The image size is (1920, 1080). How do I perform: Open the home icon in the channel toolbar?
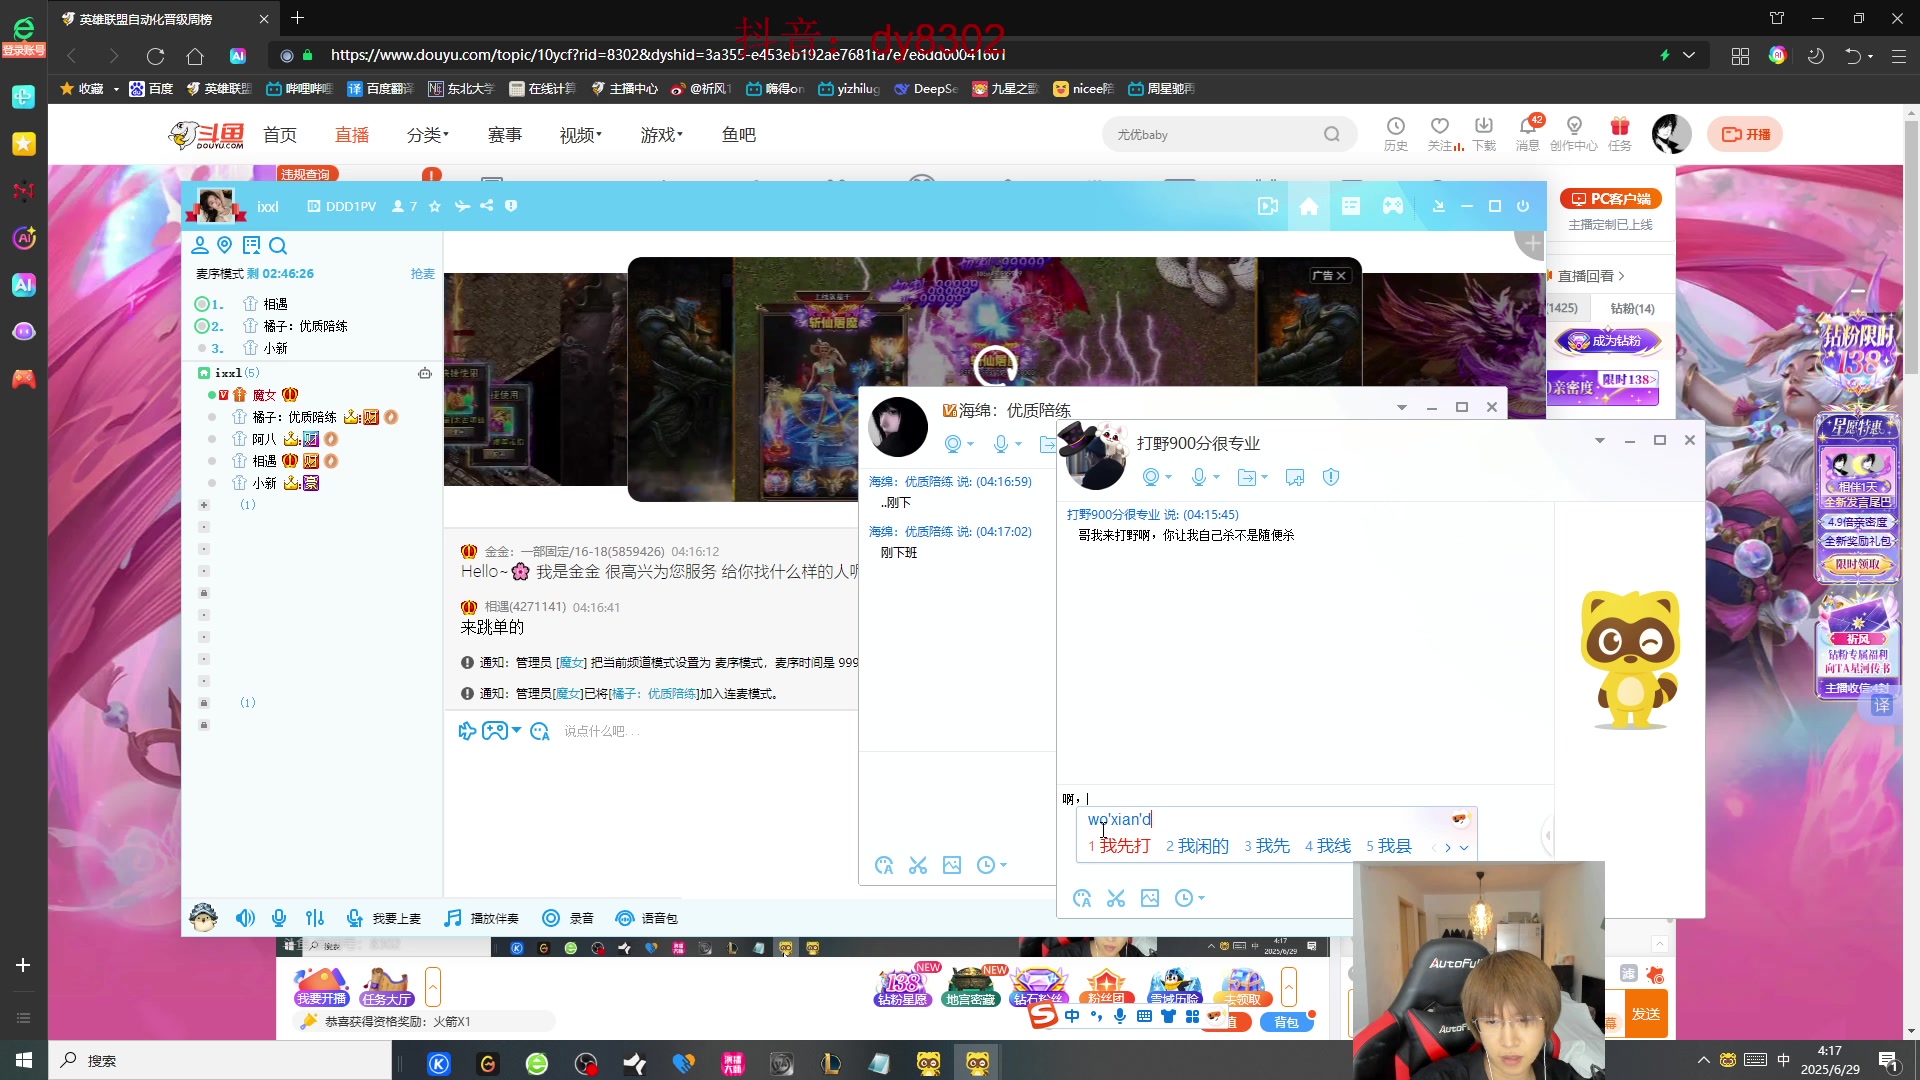click(1309, 206)
